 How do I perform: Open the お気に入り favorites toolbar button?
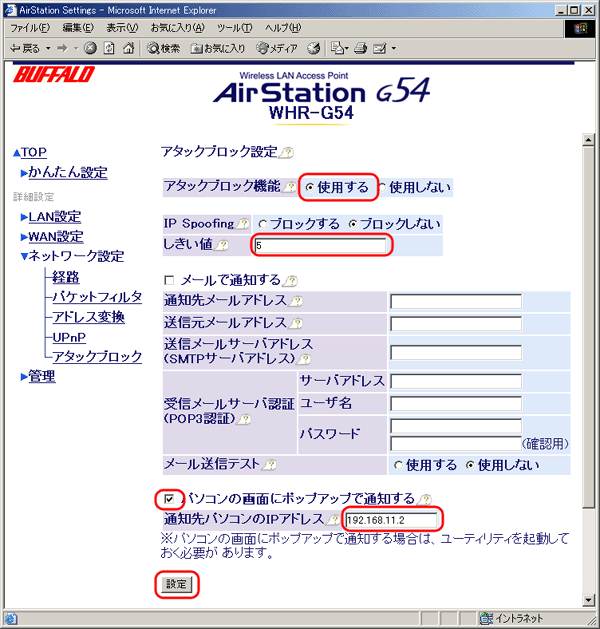(218, 49)
